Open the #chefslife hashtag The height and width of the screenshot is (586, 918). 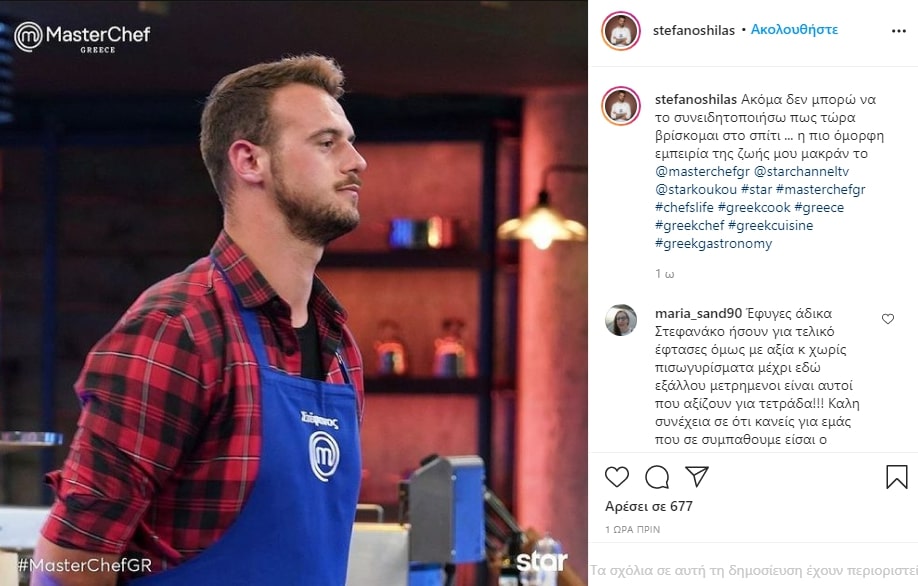pos(684,207)
